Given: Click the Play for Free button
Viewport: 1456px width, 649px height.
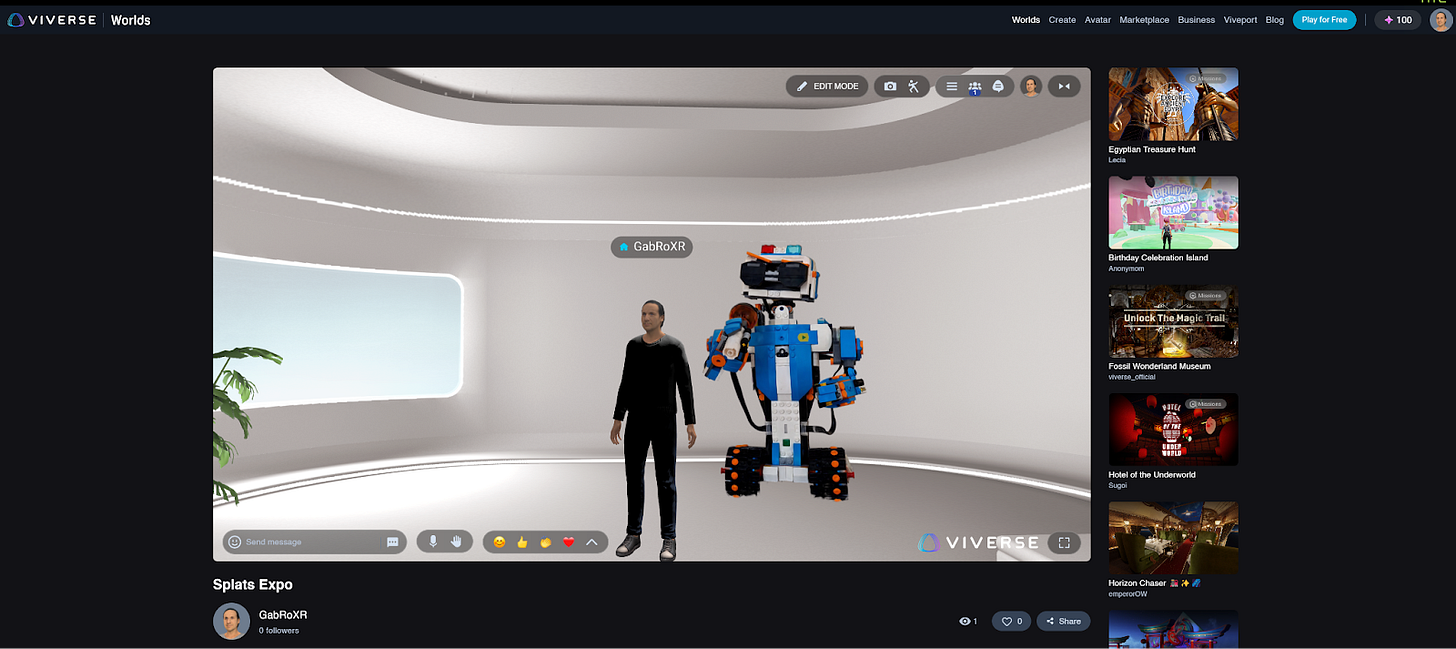Looking at the screenshot, I should pos(1324,19).
